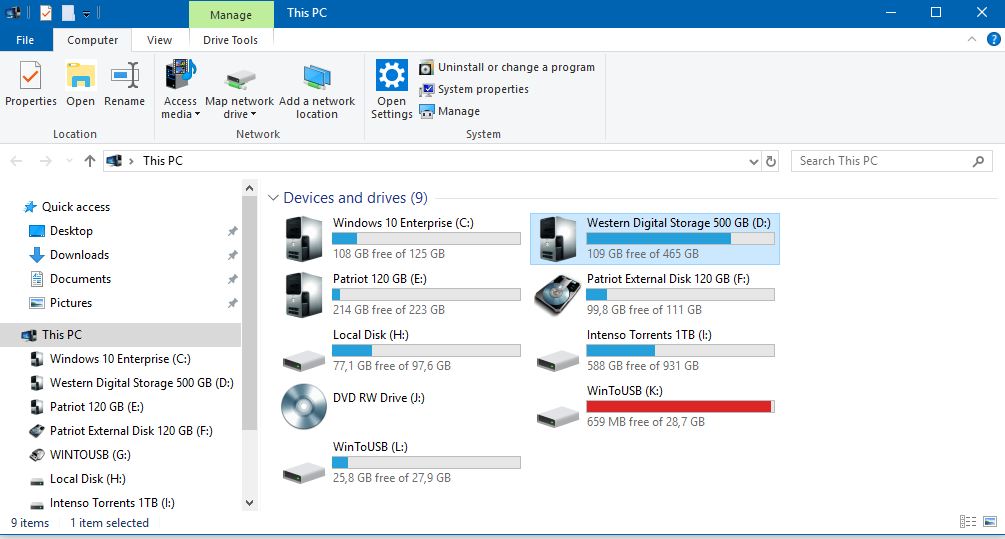The height and width of the screenshot is (539, 1005).
Task: Switch to Large icons view icon
Action: point(990,522)
